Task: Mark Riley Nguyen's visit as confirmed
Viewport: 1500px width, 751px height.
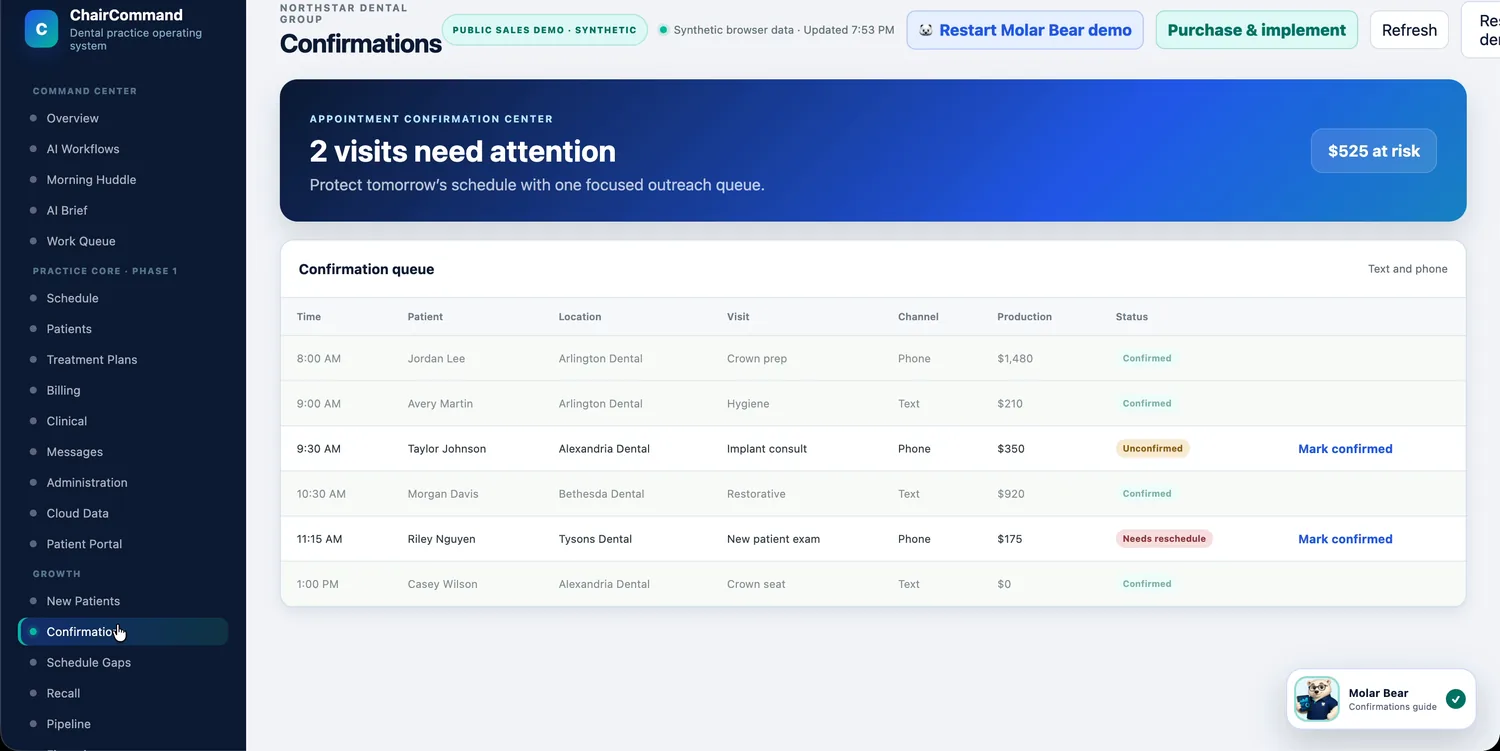Action: click(1345, 539)
